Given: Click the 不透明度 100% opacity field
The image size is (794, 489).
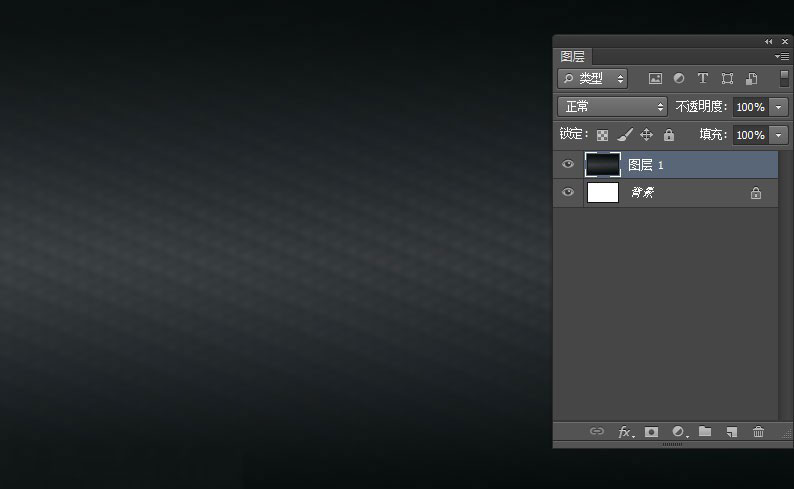Looking at the screenshot, I should pyautogui.click(x=750, y=107).
